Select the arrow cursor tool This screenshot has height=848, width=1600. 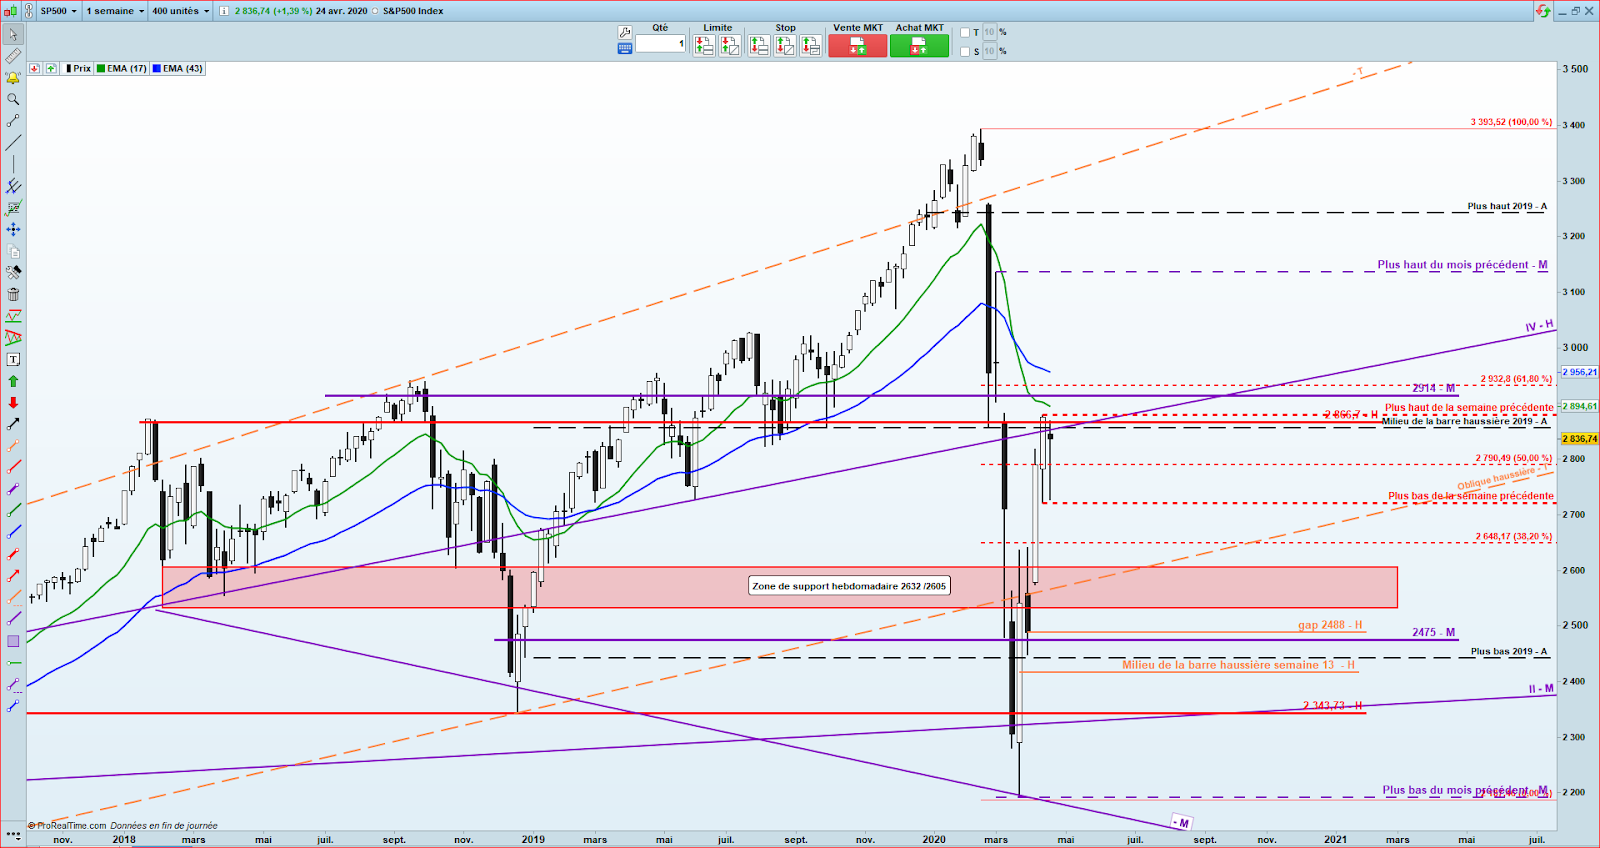13,34
